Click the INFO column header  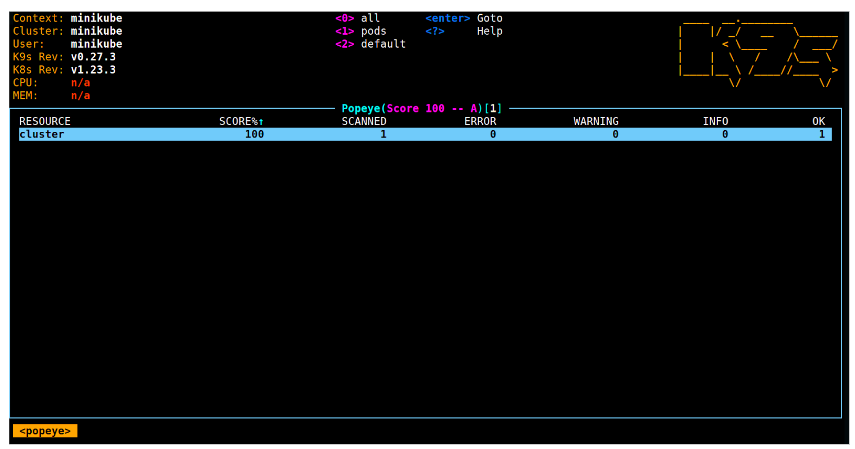click(715, 121)
